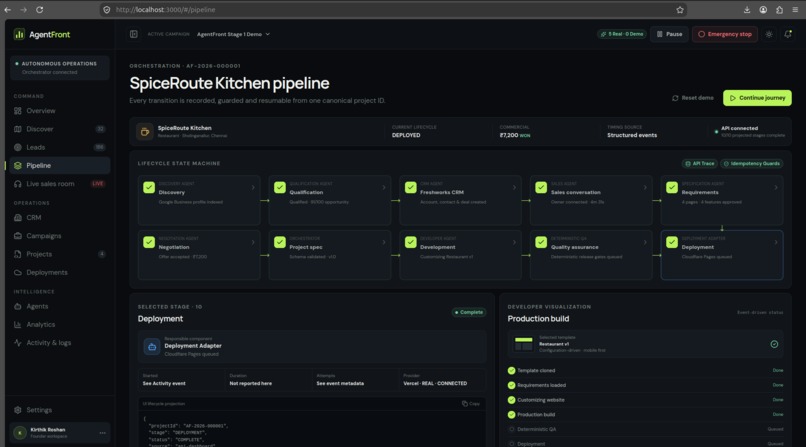Click the Quality assurance stage checkmark

541,242
